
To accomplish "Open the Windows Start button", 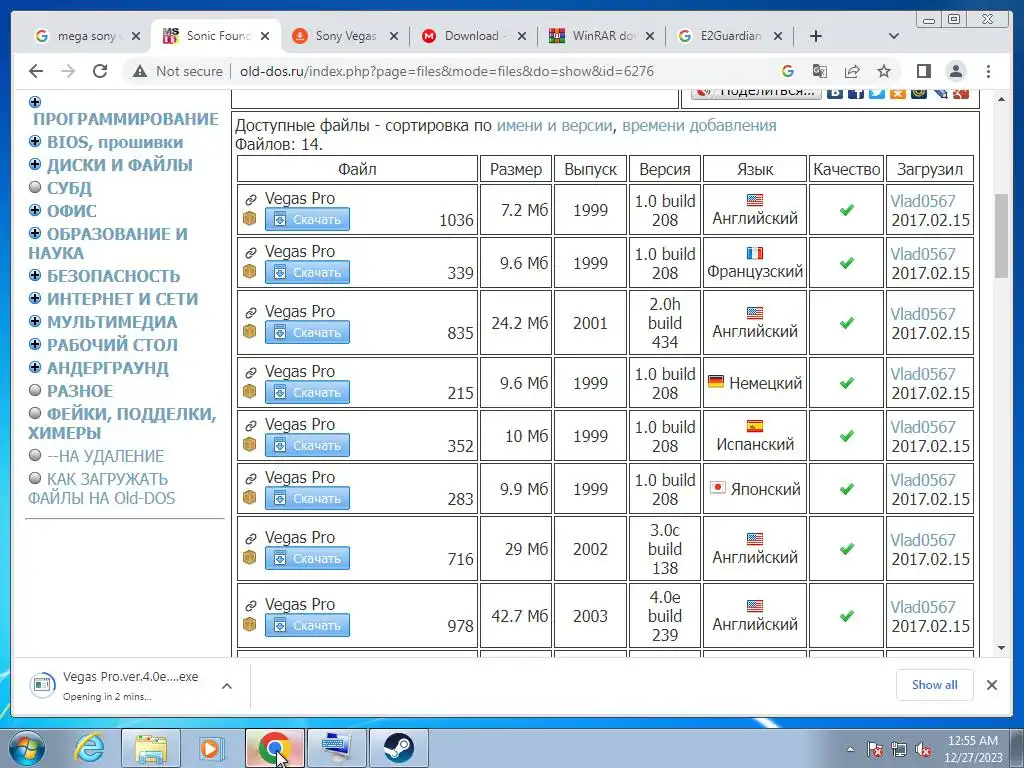I will pyautogui.click(x=27, y=748).
